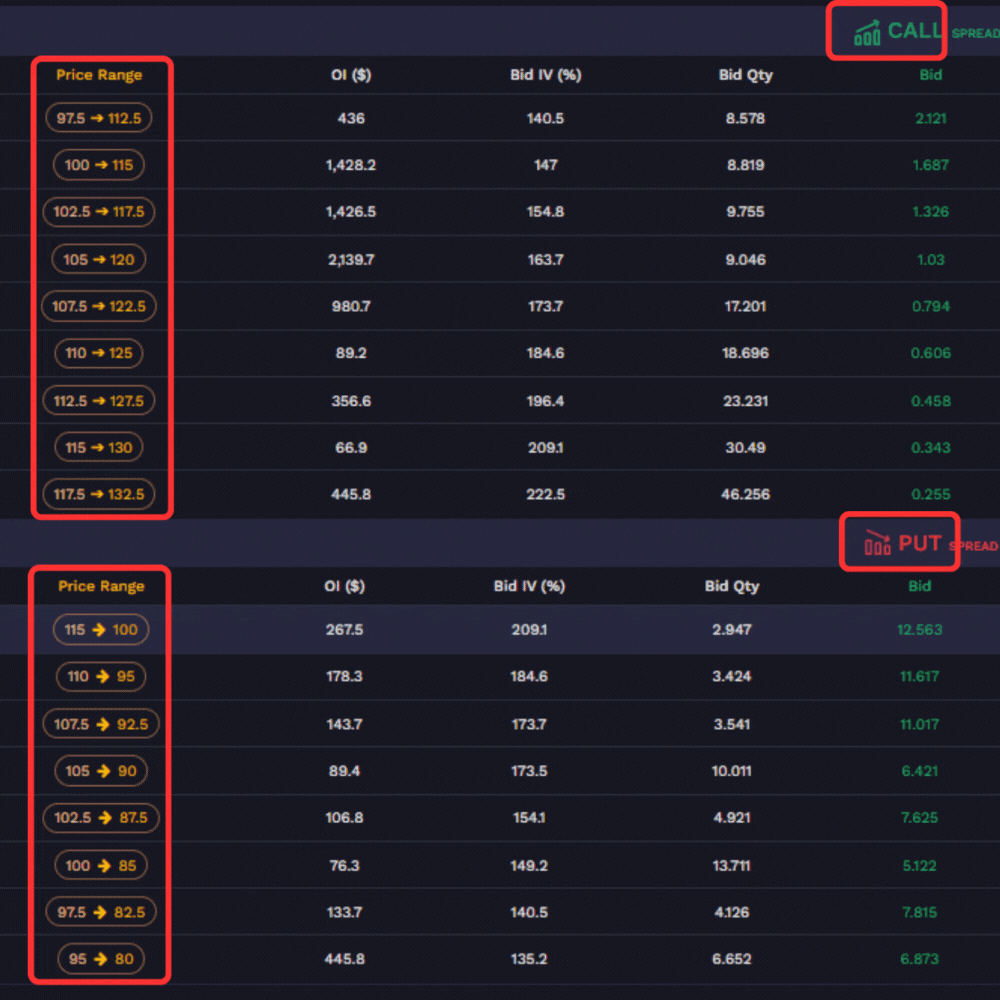Image resolution: width=1000 pixels, height=1000 pixels.
Task: Select the 117.5 → 132.5 call spread pill
Action: pyautogui.click(x=99, y=494)
